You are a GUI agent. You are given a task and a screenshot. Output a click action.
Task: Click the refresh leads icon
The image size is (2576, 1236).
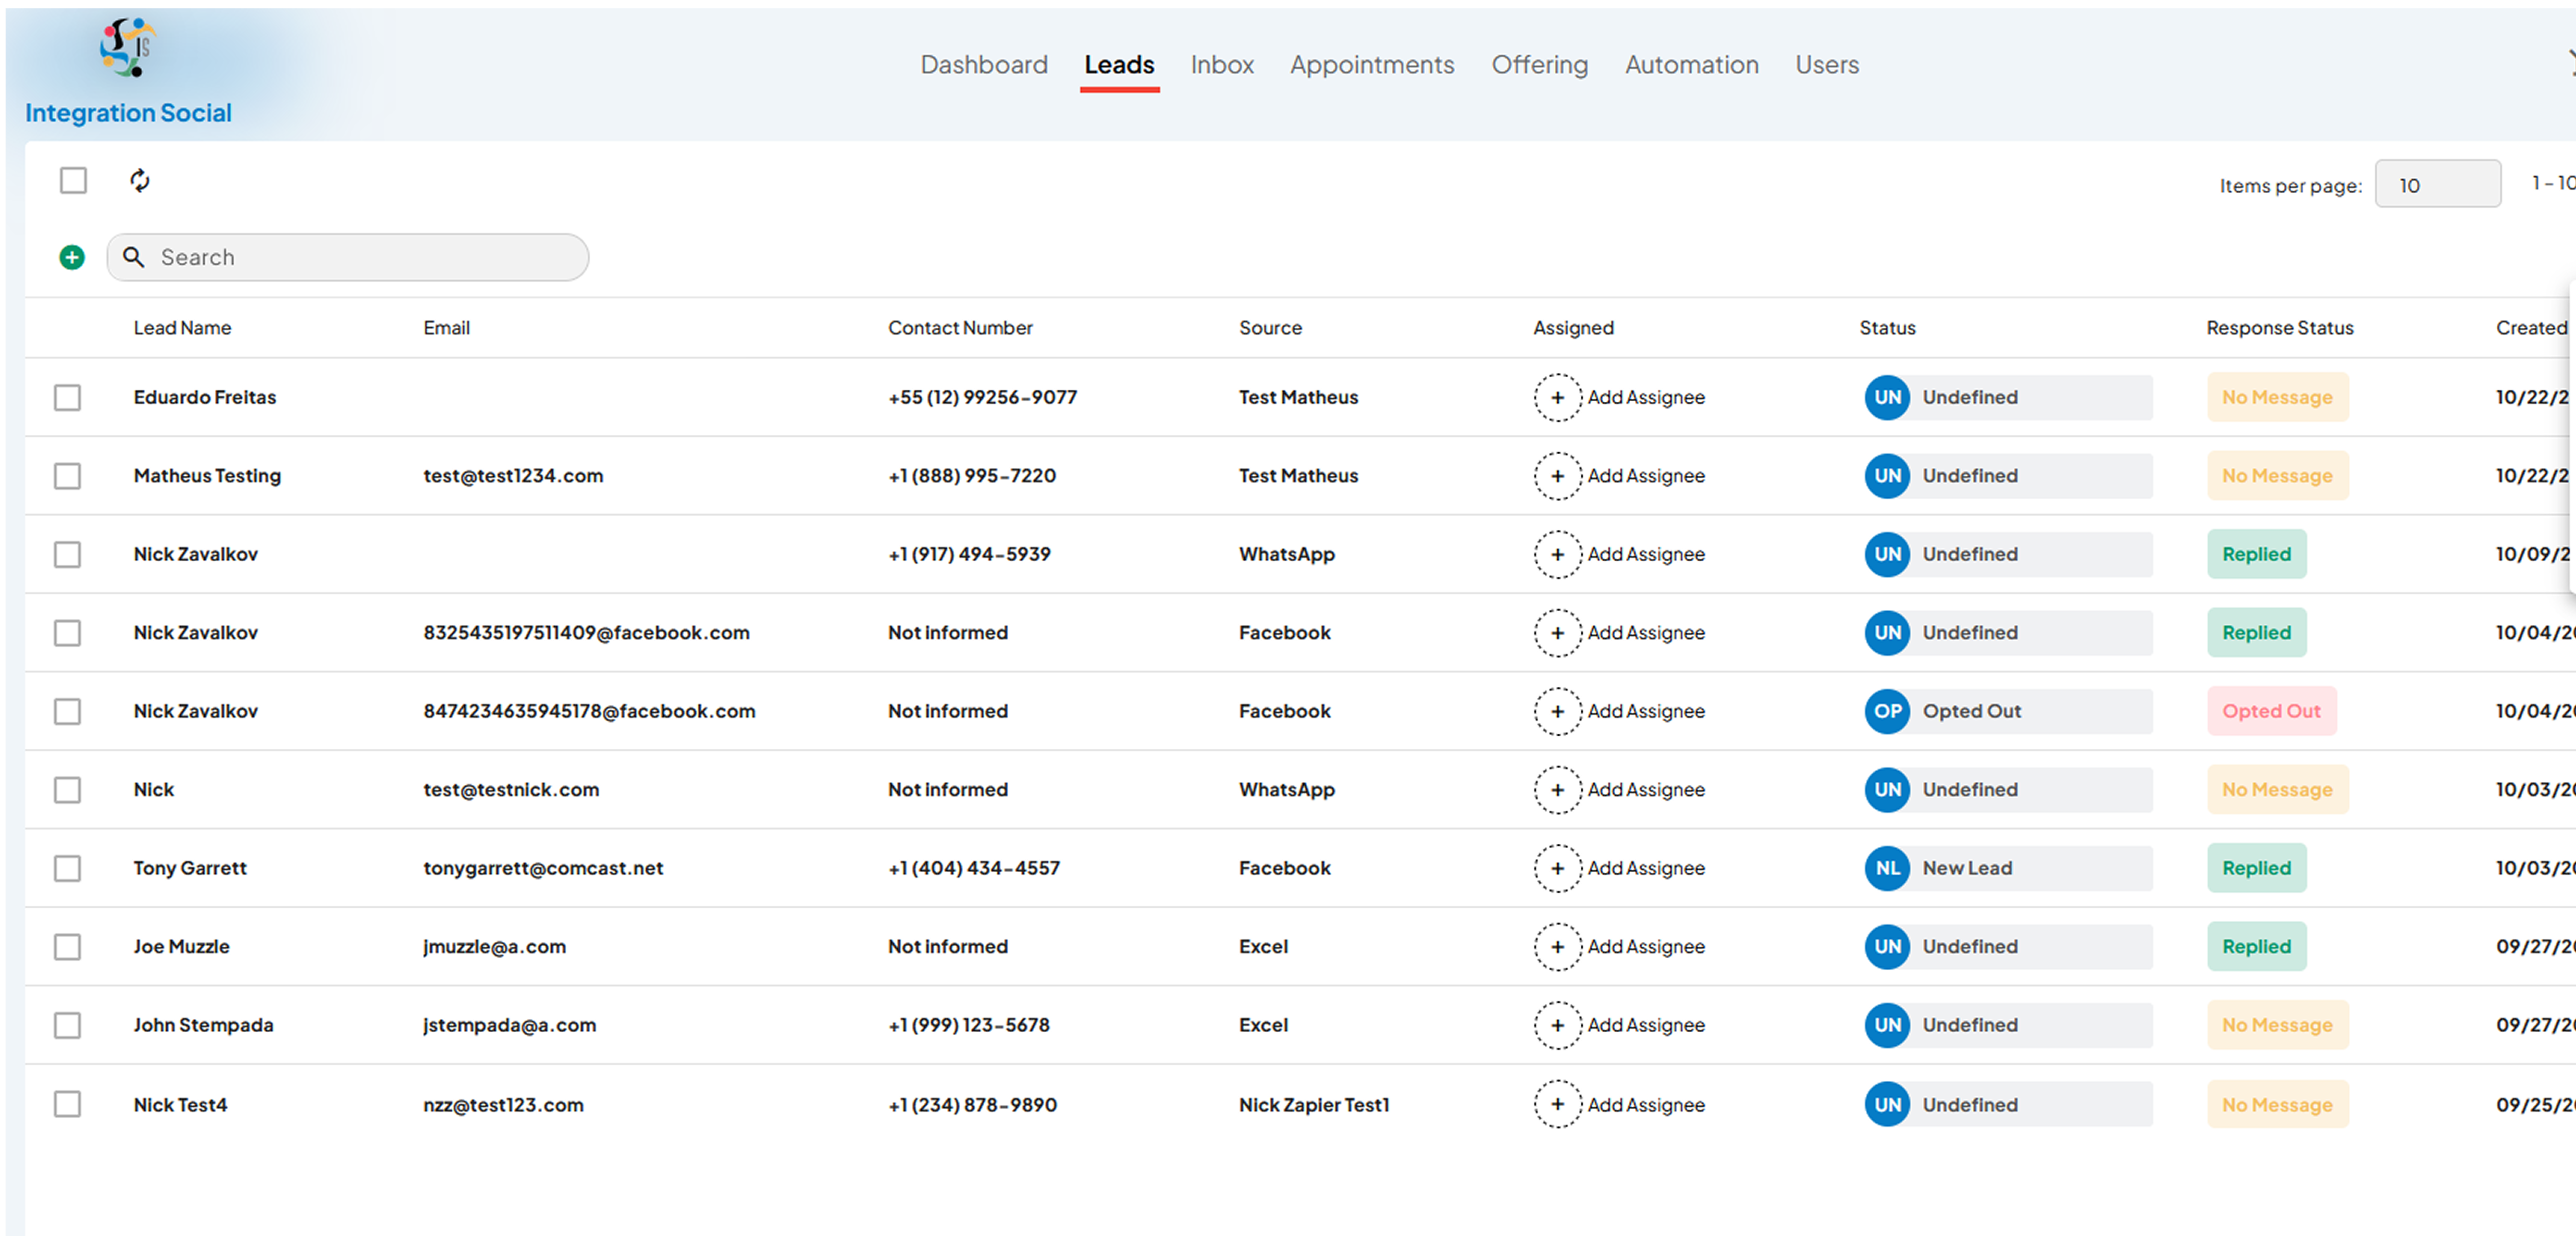(140, 180)
